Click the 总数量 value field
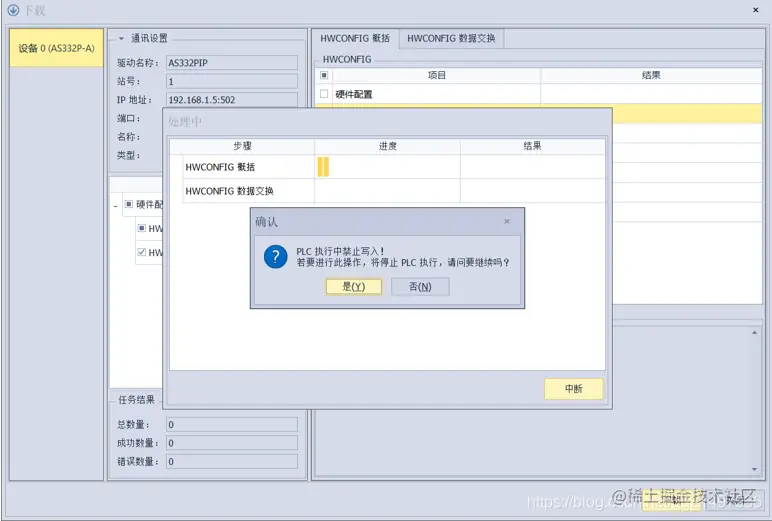772x521 pixels. (x=232, y=424)
